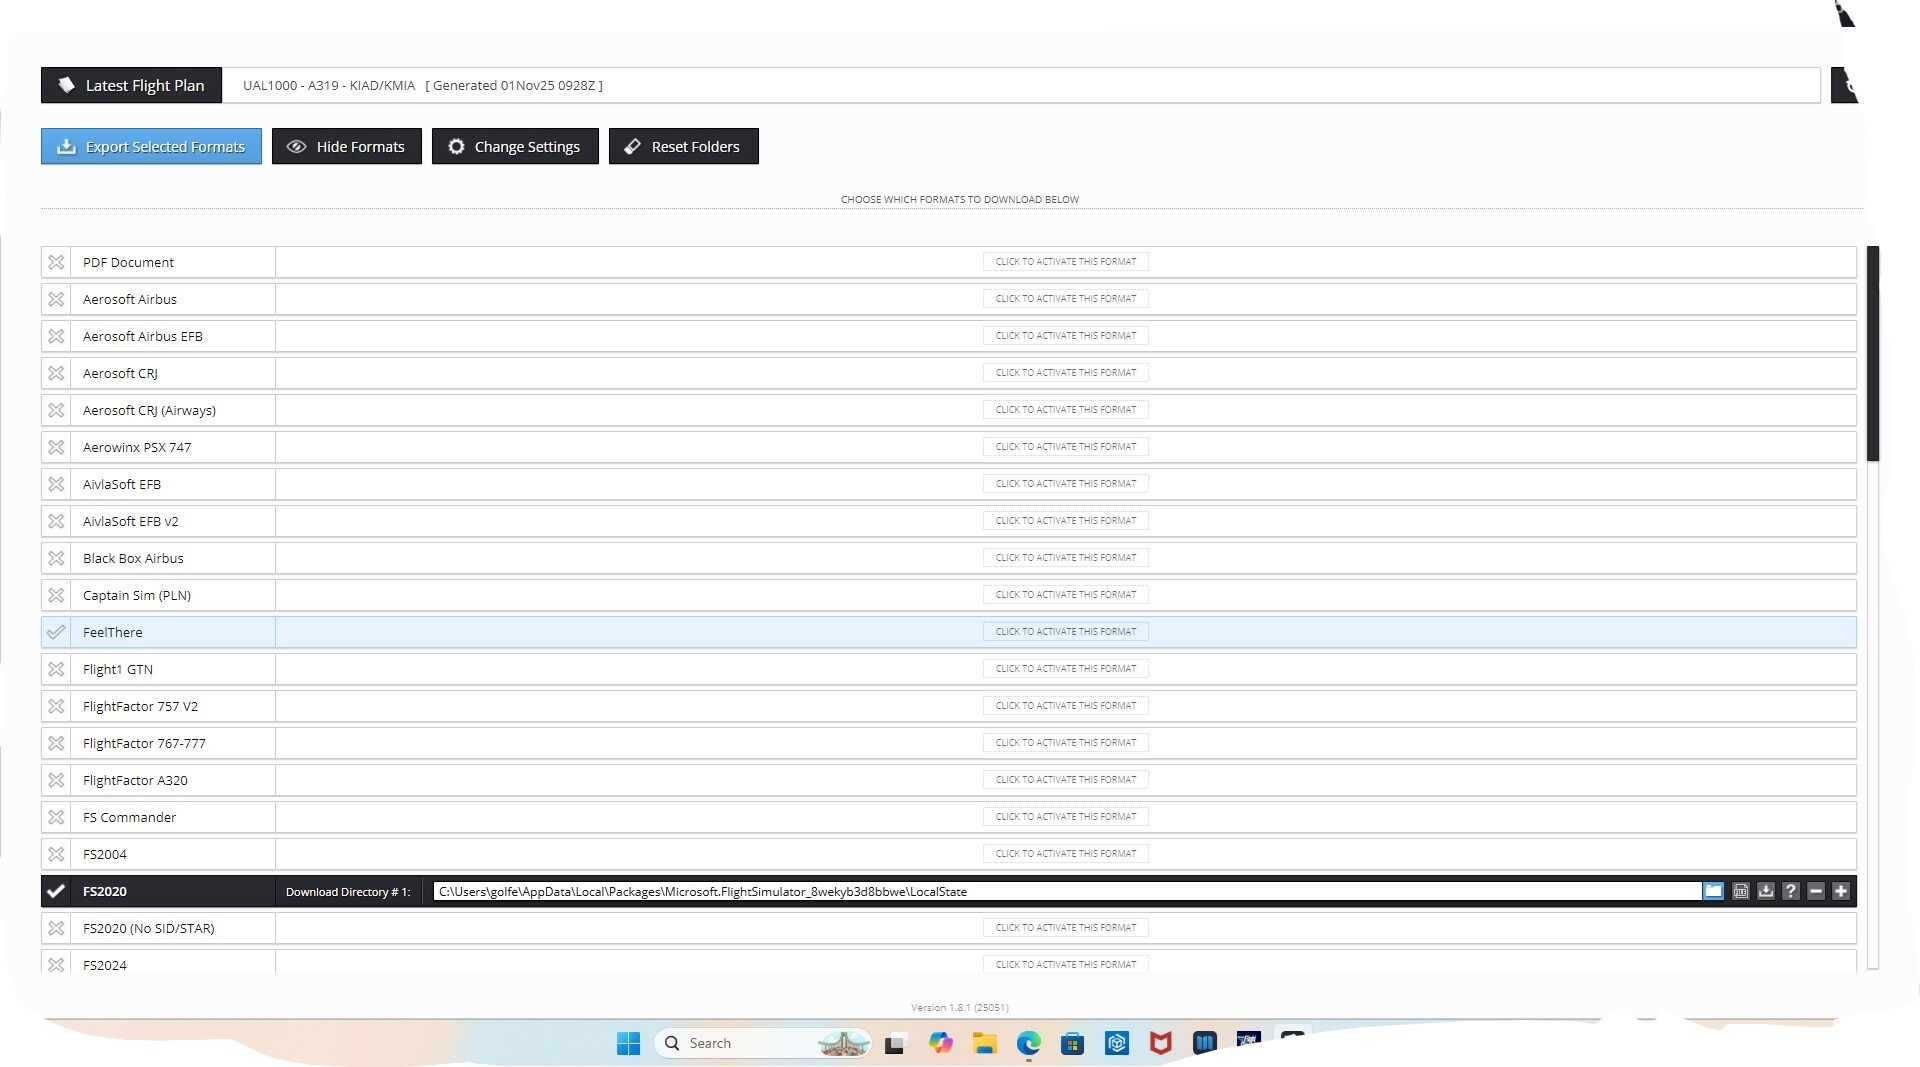
Task: Select the Aerosoft CRJ row label
Action: [120, 373]
